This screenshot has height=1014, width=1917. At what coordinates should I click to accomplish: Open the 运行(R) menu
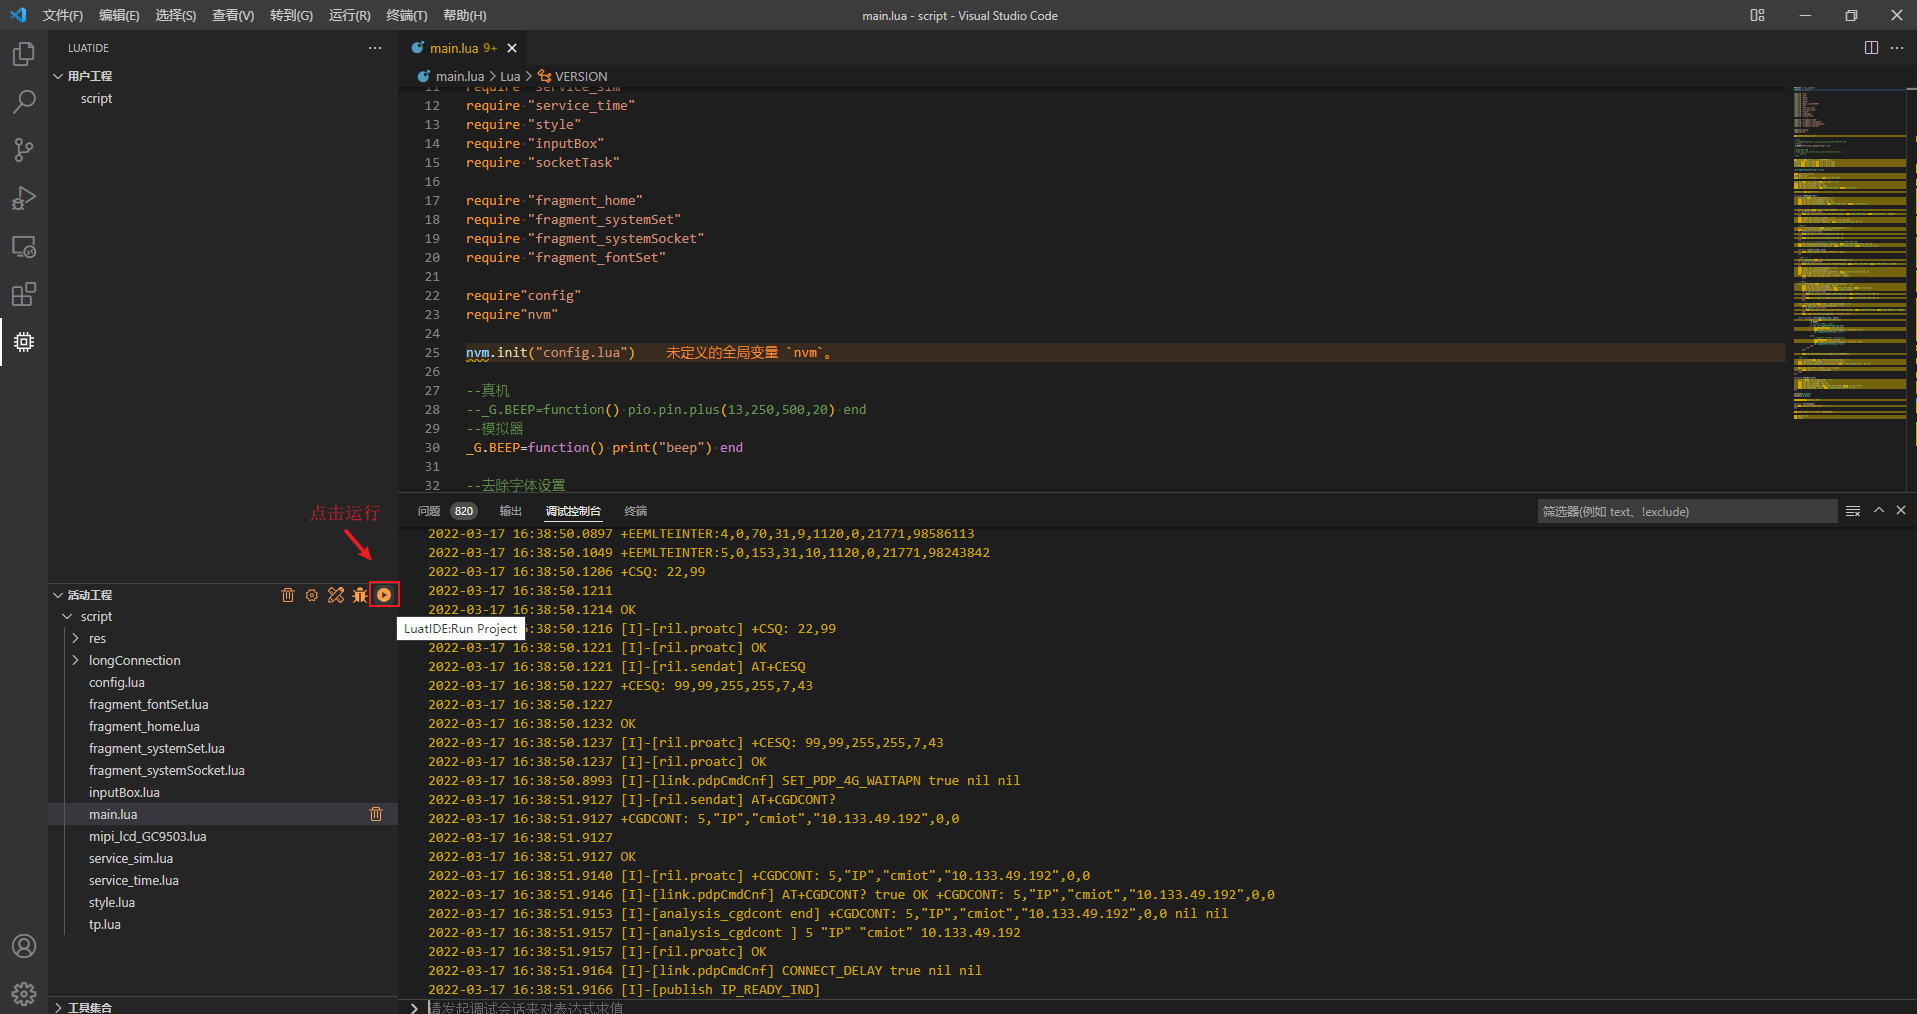(x=350, y=15)
